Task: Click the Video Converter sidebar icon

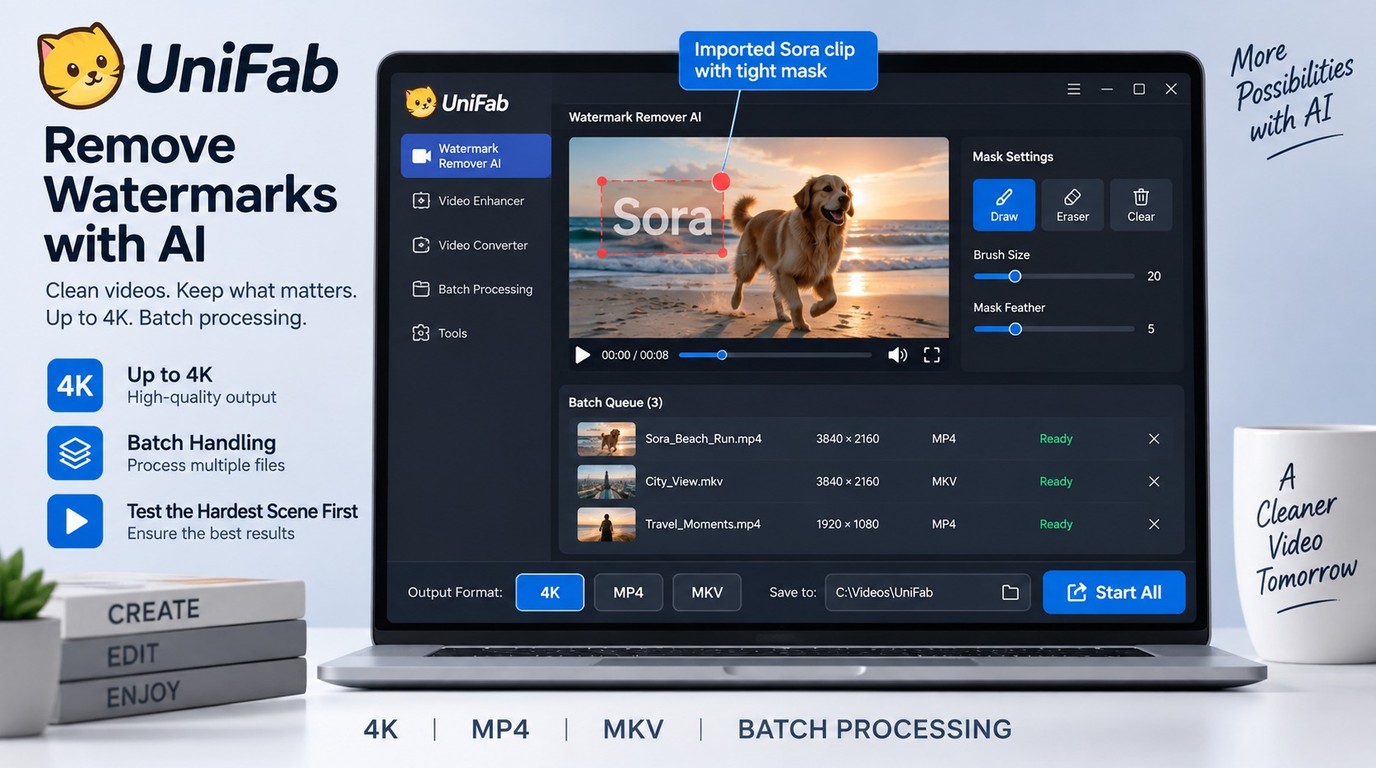Action: 421,245
